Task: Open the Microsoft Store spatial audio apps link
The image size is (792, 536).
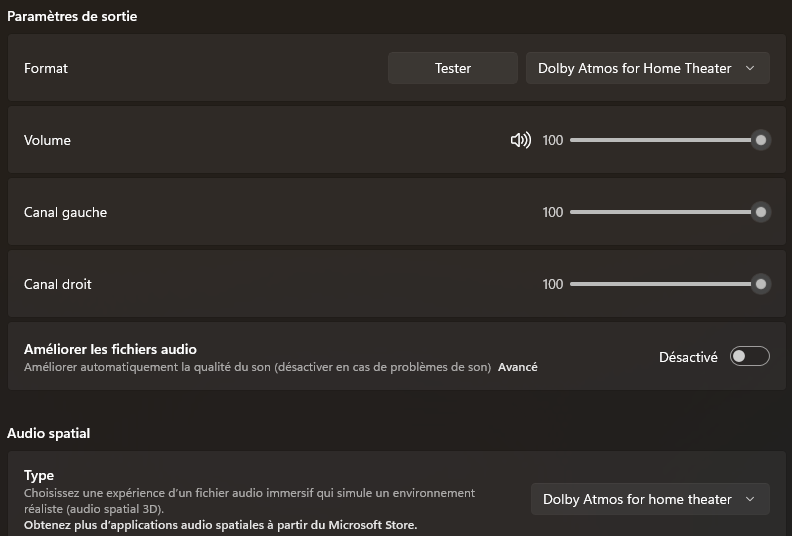Action: click(x=220, y=525)
